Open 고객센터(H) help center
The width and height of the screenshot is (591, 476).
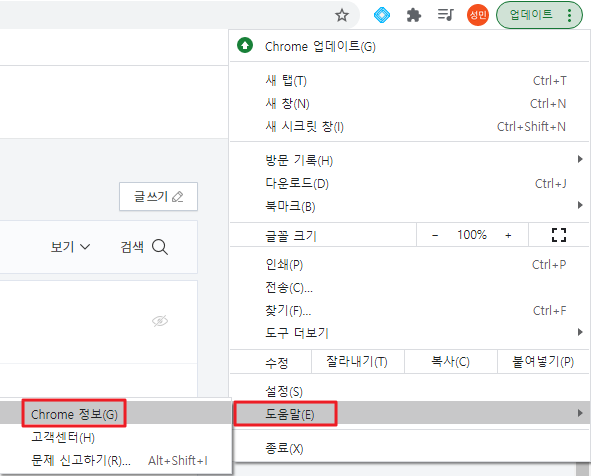115,437
